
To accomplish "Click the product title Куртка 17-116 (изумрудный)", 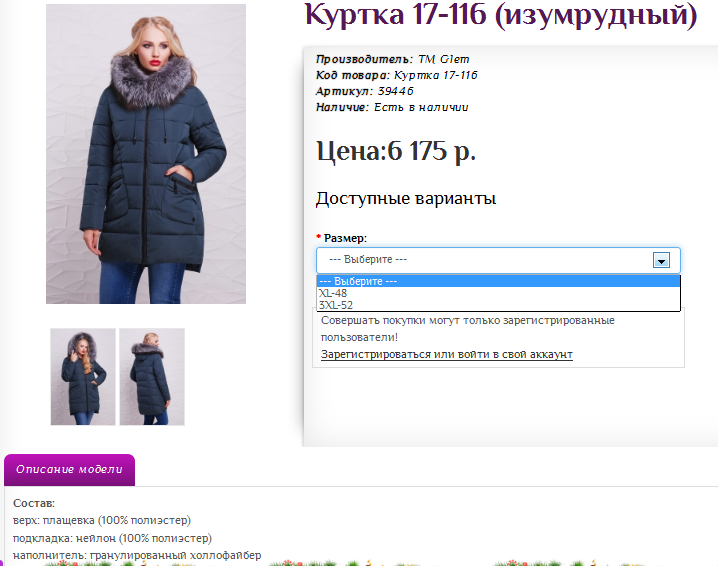I will pyautogui.click(x=500, y=15).
